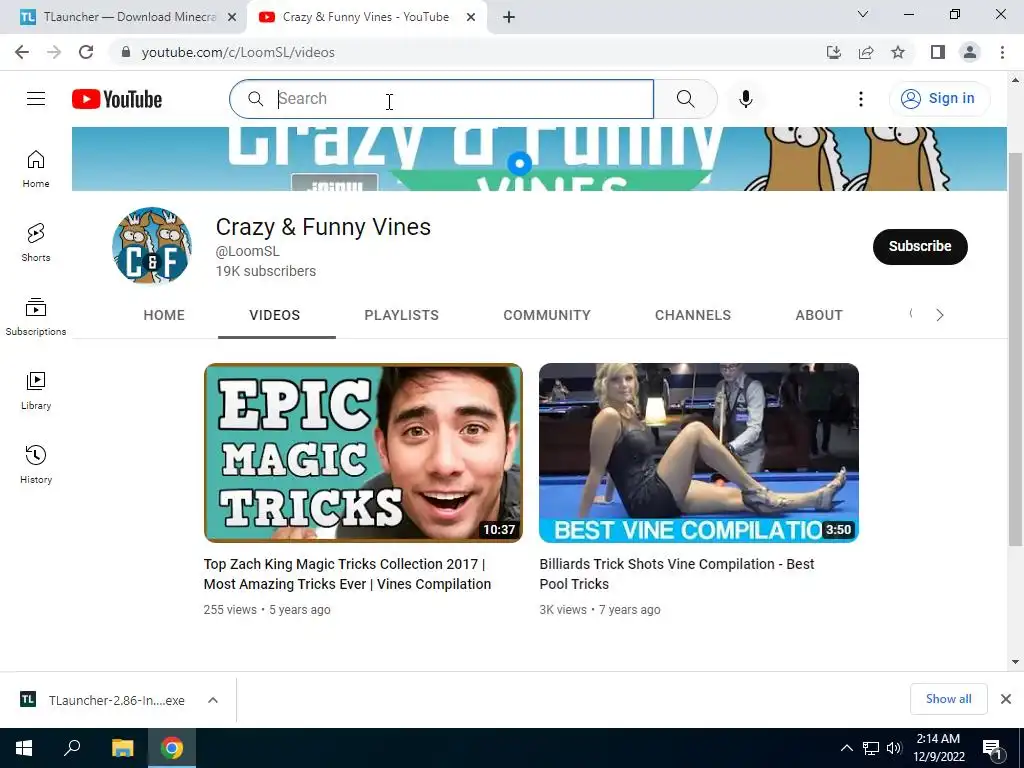Show hidden system tray icons
Image resolution: width=1024 pixels, height=768 pixels.
[846, 748]
